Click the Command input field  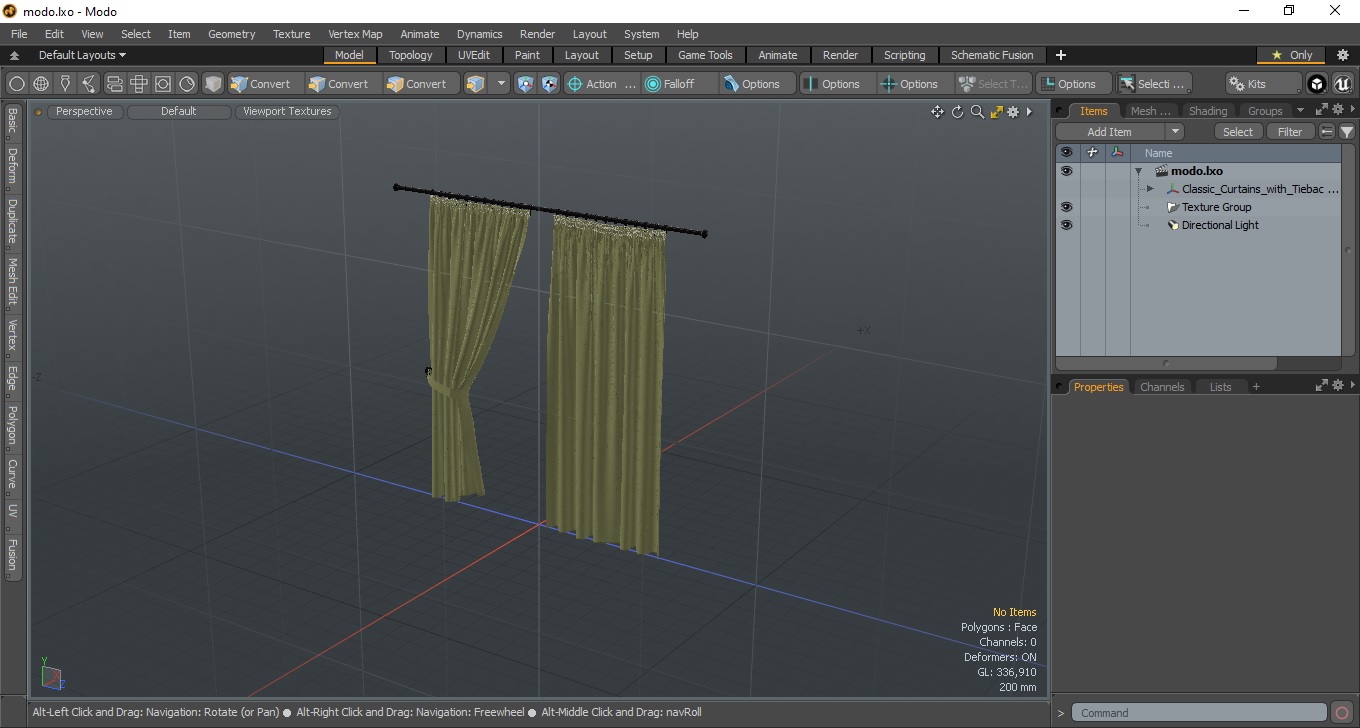click(x=1200, y=713)
